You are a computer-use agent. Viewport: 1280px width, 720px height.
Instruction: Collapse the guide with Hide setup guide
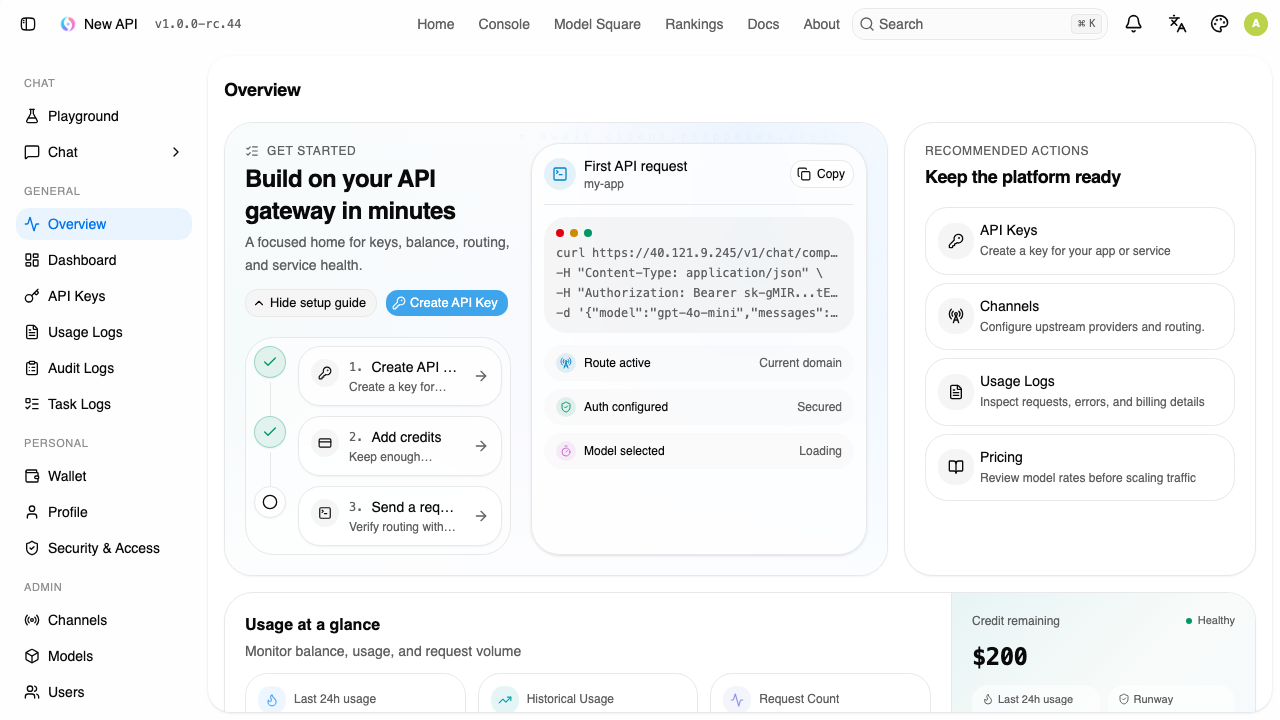(311, 303)
